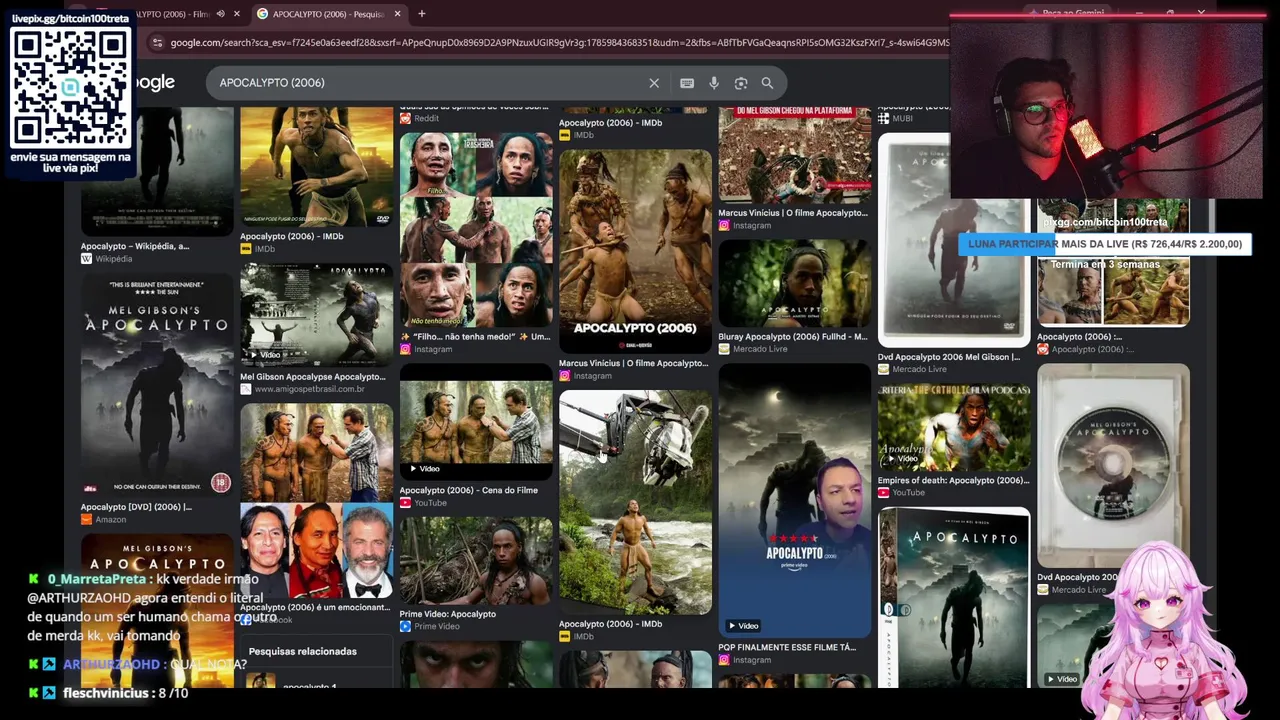Open the Apocalypto DVD disc in case image

[1113, 466]
